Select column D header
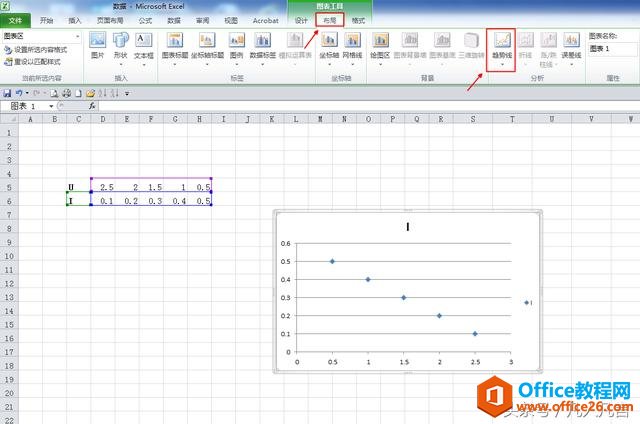640x424 pixels. pyautogui.click(x=103, y=119)
